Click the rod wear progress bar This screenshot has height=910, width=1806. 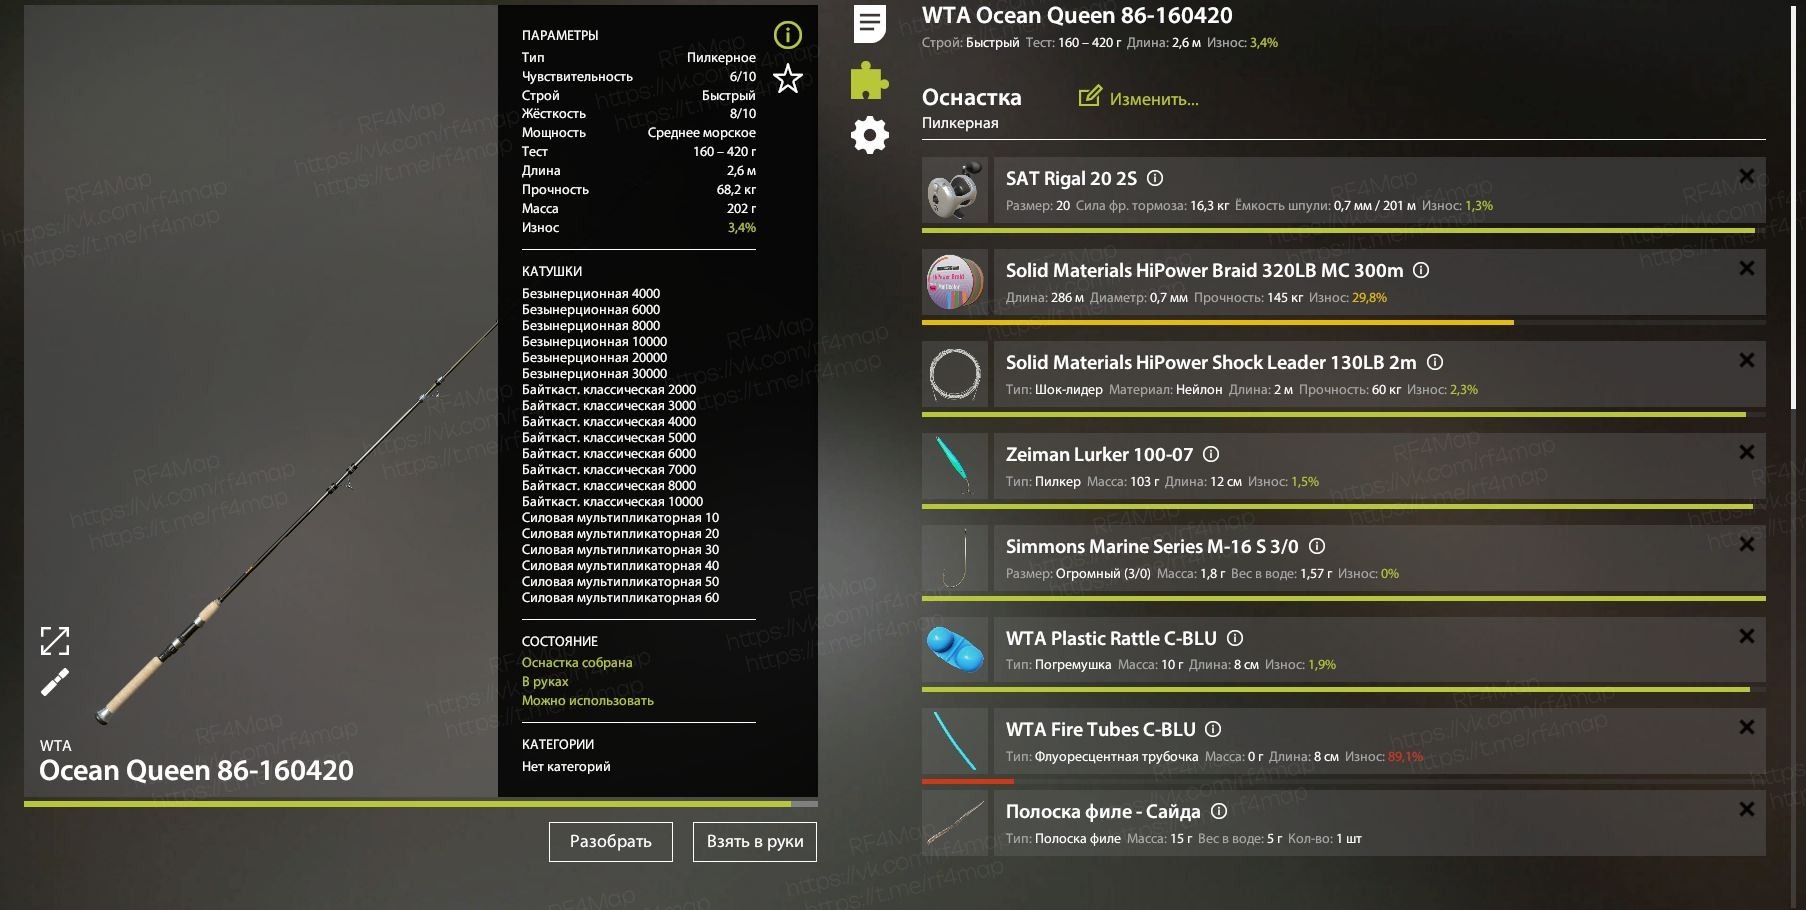[421, 803]
